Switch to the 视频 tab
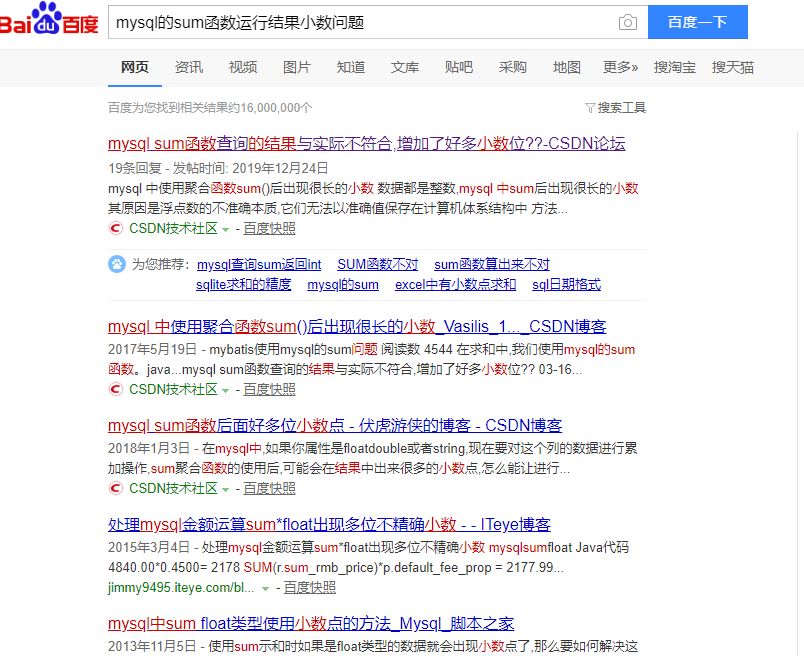Image resolution: width=804 pixels, height=656 pixels. click(x=243, y=67)
